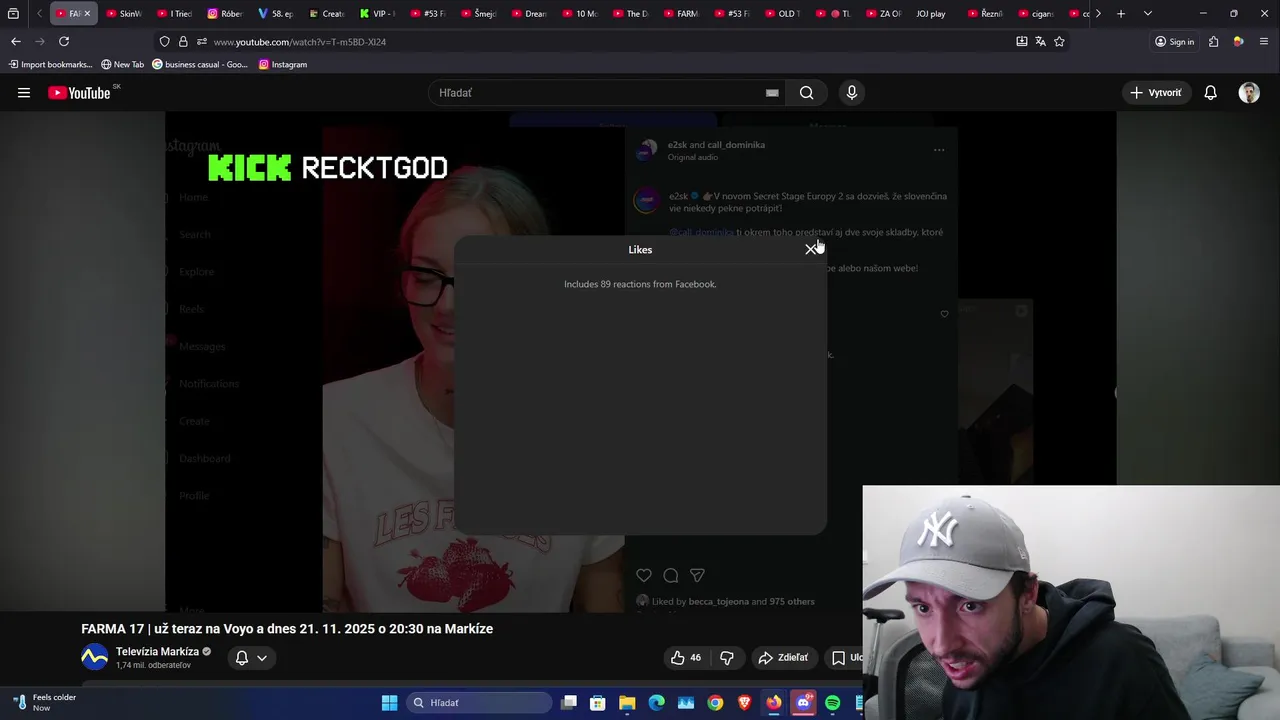
Task: Reload the current browser page
Action: 64,41
